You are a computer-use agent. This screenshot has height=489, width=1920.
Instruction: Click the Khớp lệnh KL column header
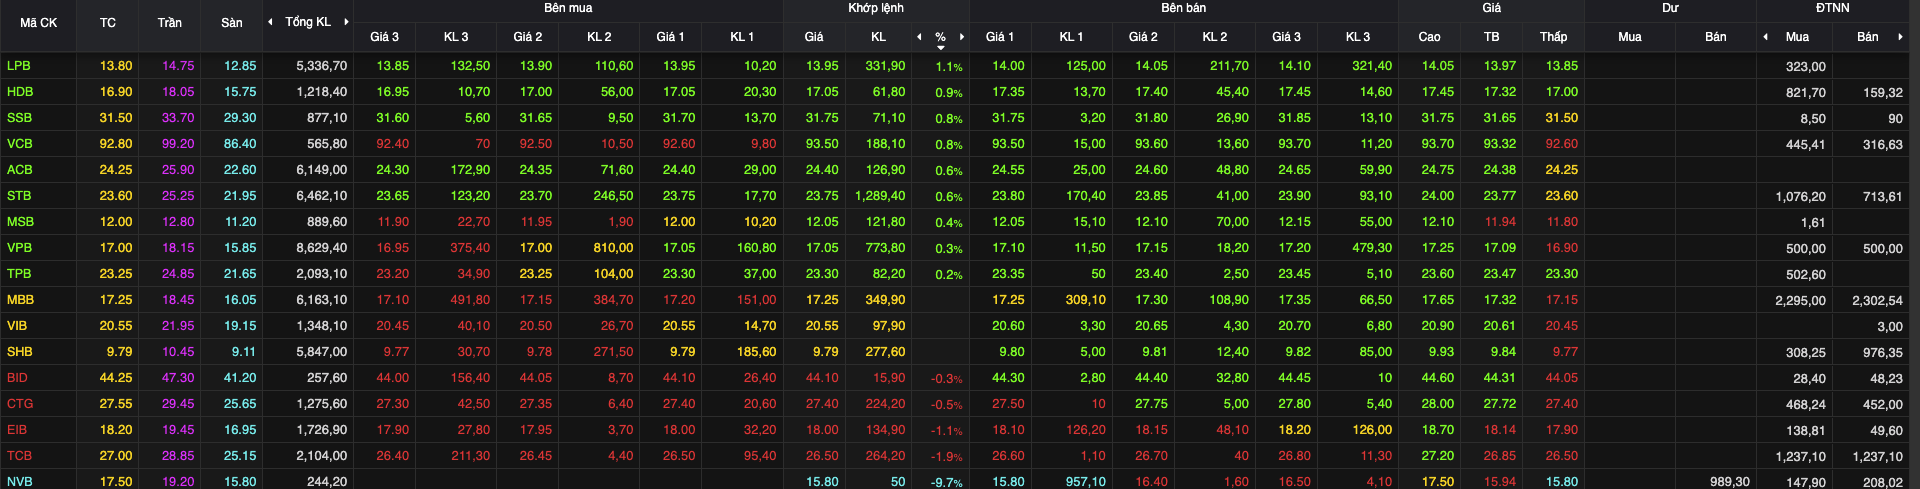point(878,37)
